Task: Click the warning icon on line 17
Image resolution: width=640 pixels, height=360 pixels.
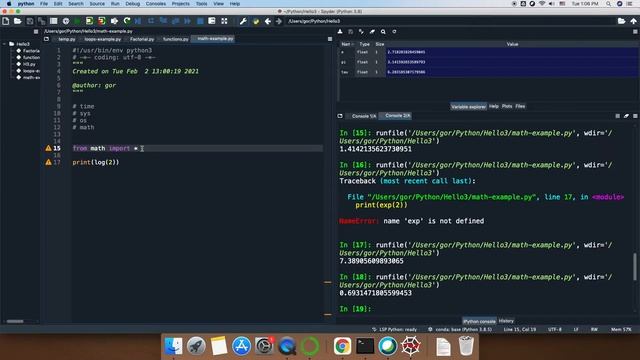Action: (x=48, y=162)
